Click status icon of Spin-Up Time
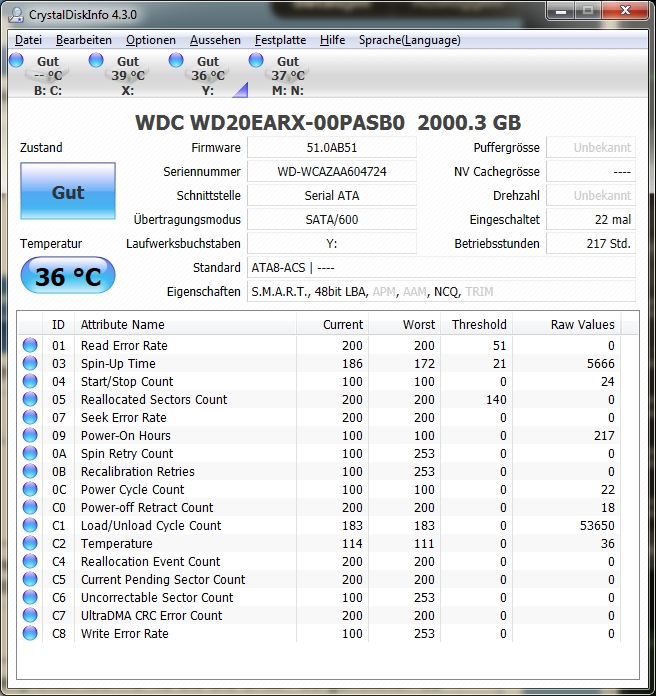The image size is (656, 696). coord(30,363)
